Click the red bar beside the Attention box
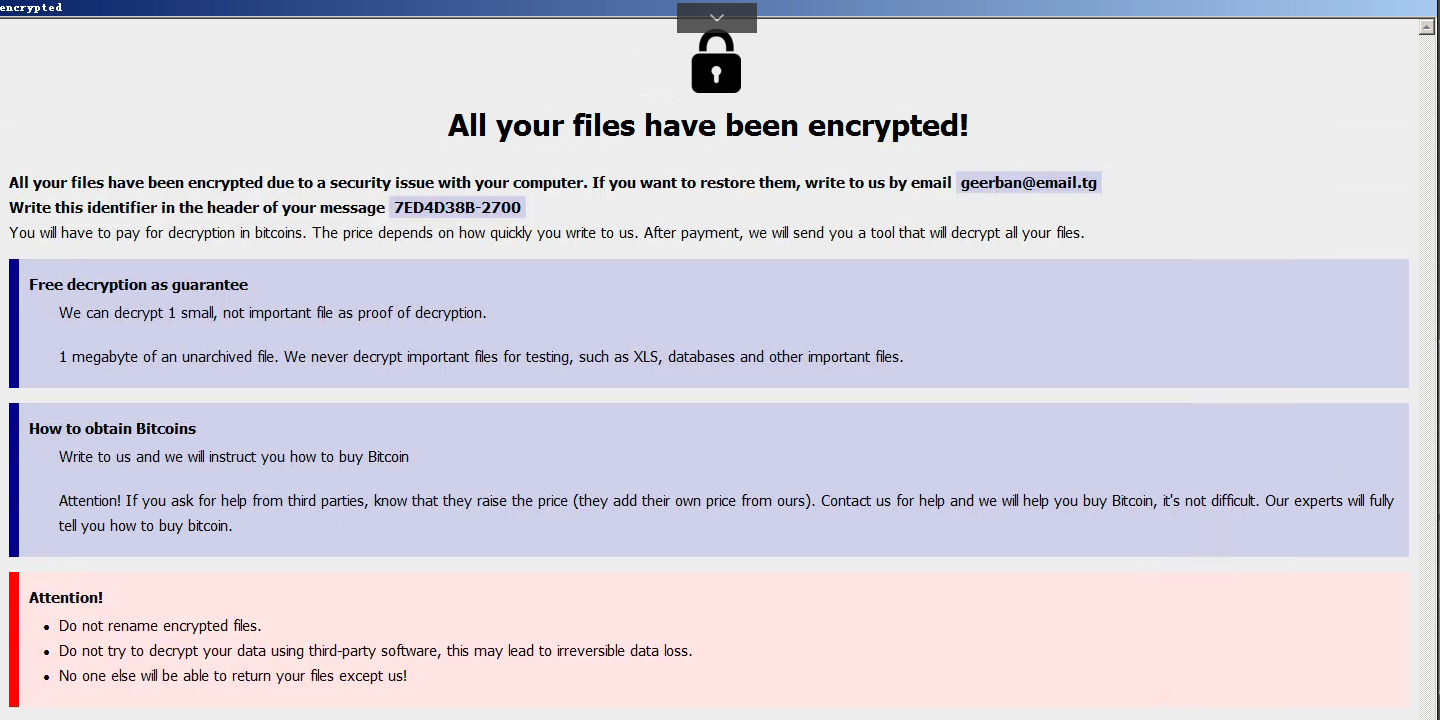1440x720 pixels. [x=14, y=639]
